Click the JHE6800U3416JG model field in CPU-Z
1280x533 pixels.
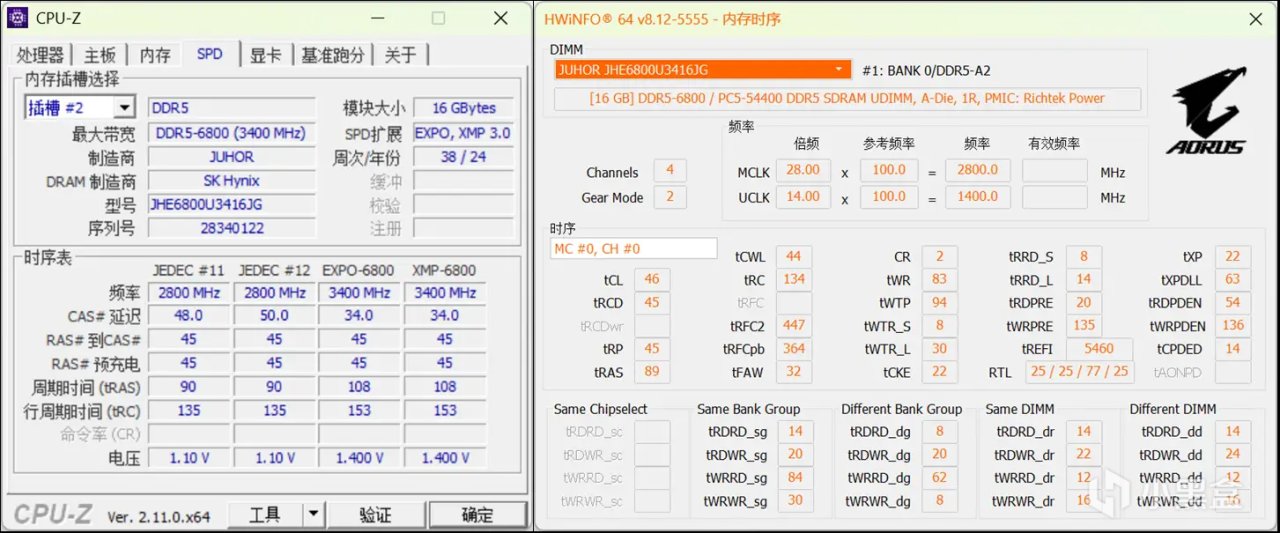click(x=230, y=205)
